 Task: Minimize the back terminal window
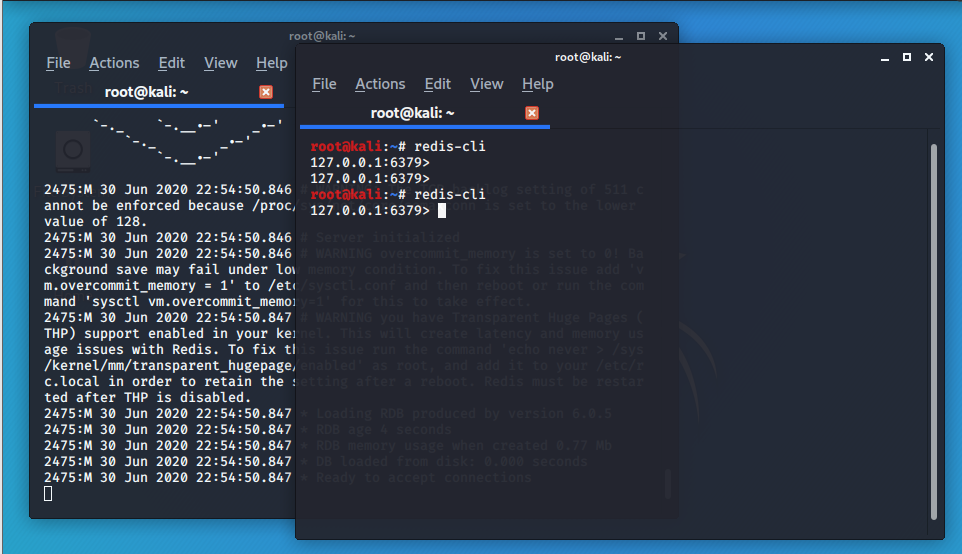tap(619, 37)
